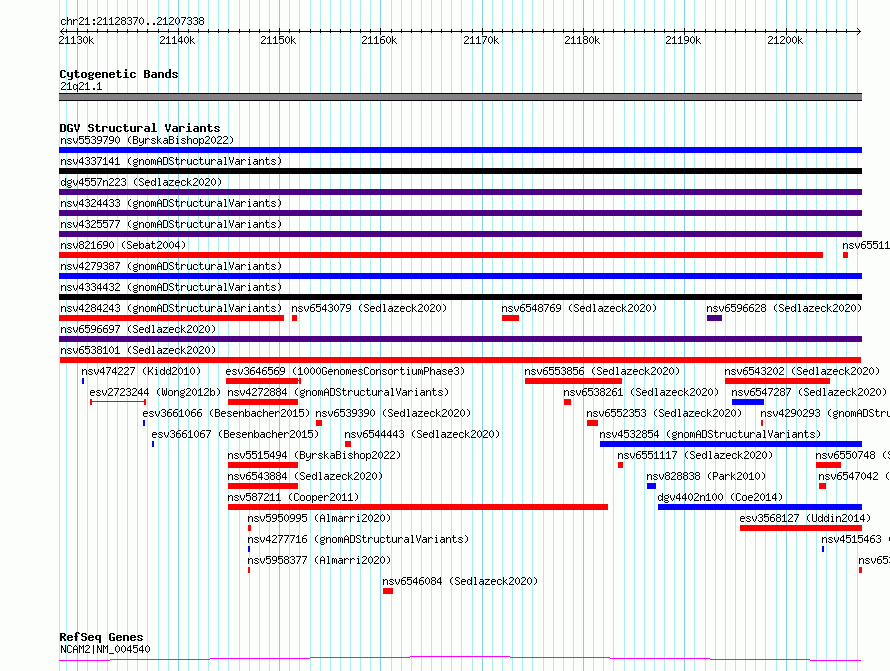Click the nsv6543079 (Sedlazeck2020) label

point(369,308)
